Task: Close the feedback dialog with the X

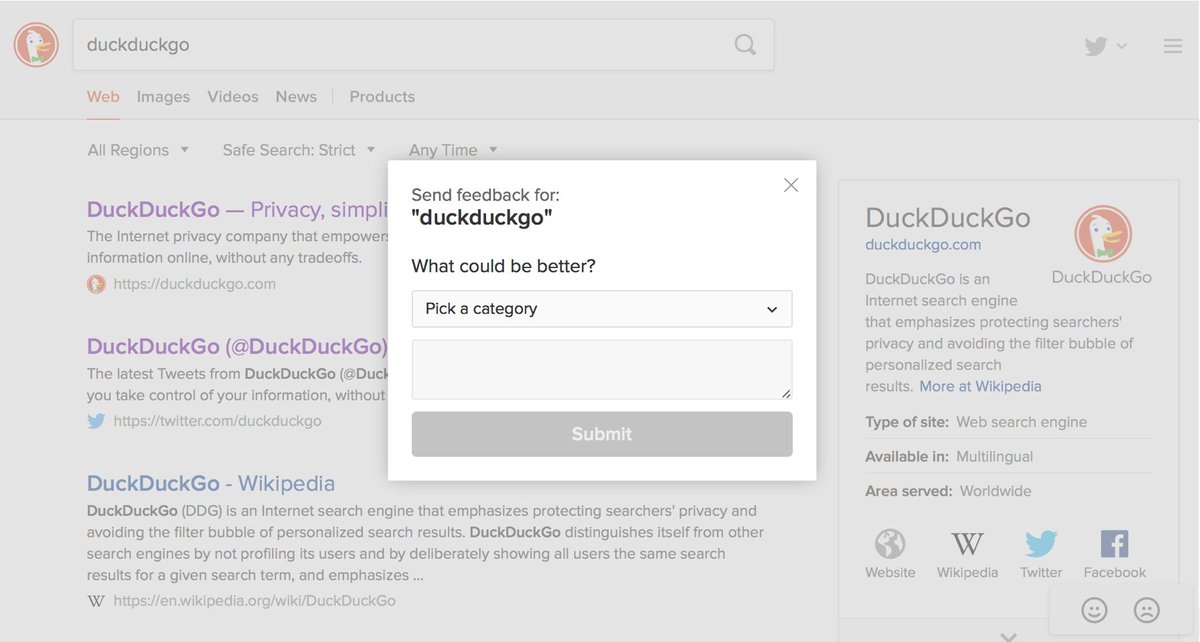Action: [791, 185]
